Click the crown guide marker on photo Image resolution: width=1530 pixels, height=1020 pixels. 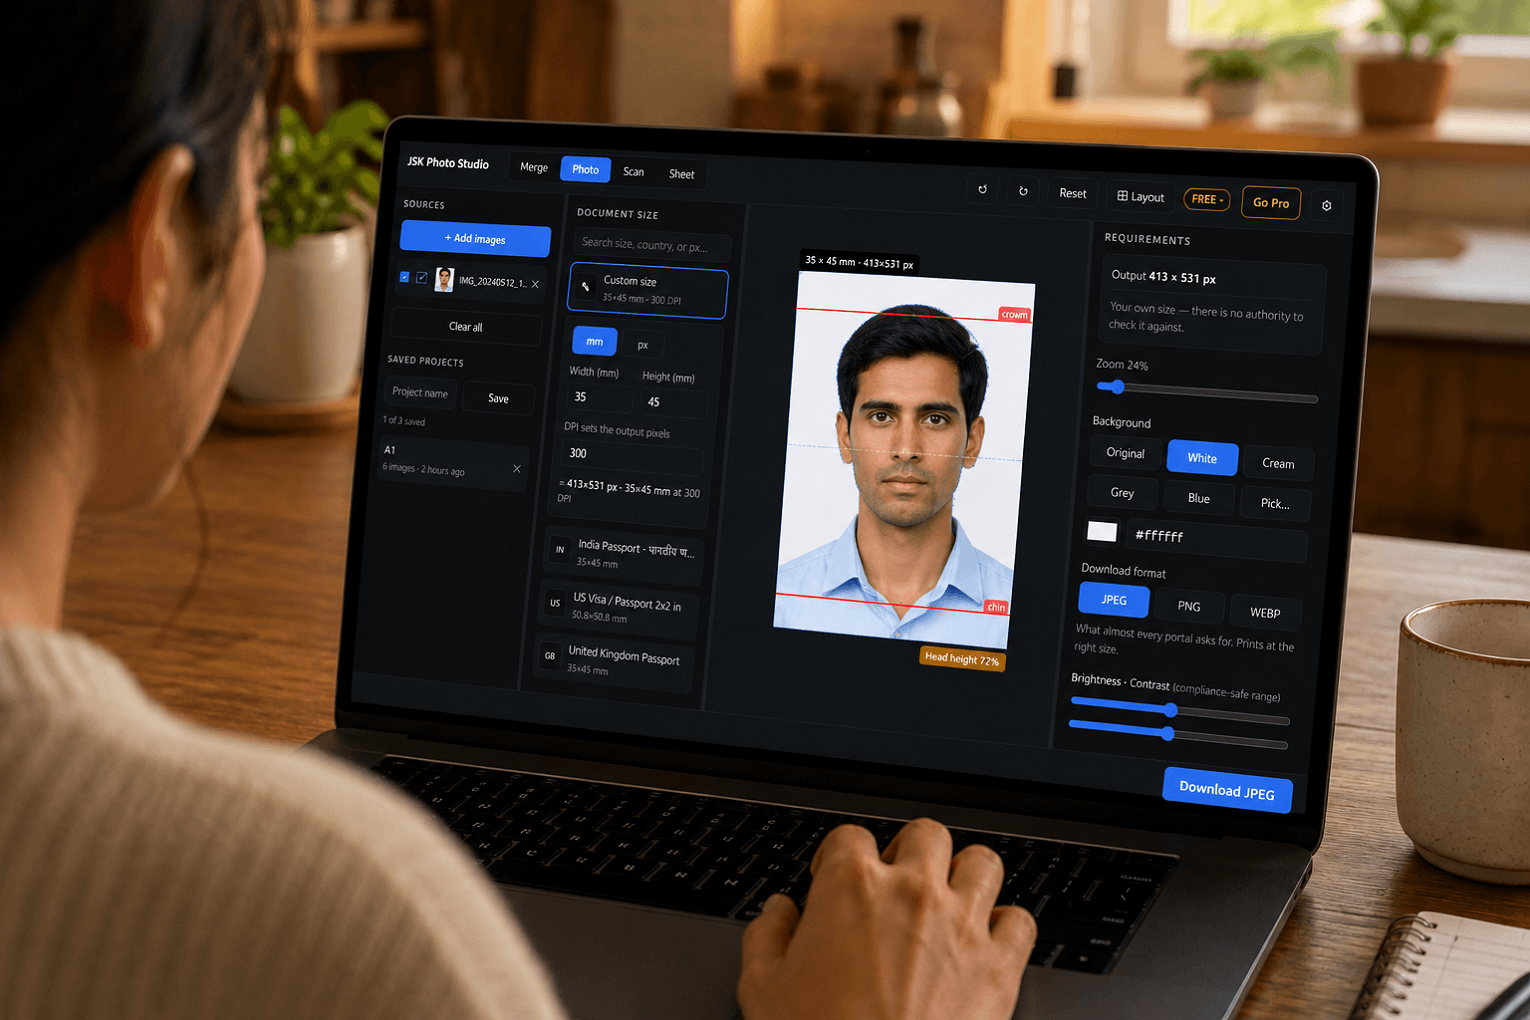(1014, 315)
